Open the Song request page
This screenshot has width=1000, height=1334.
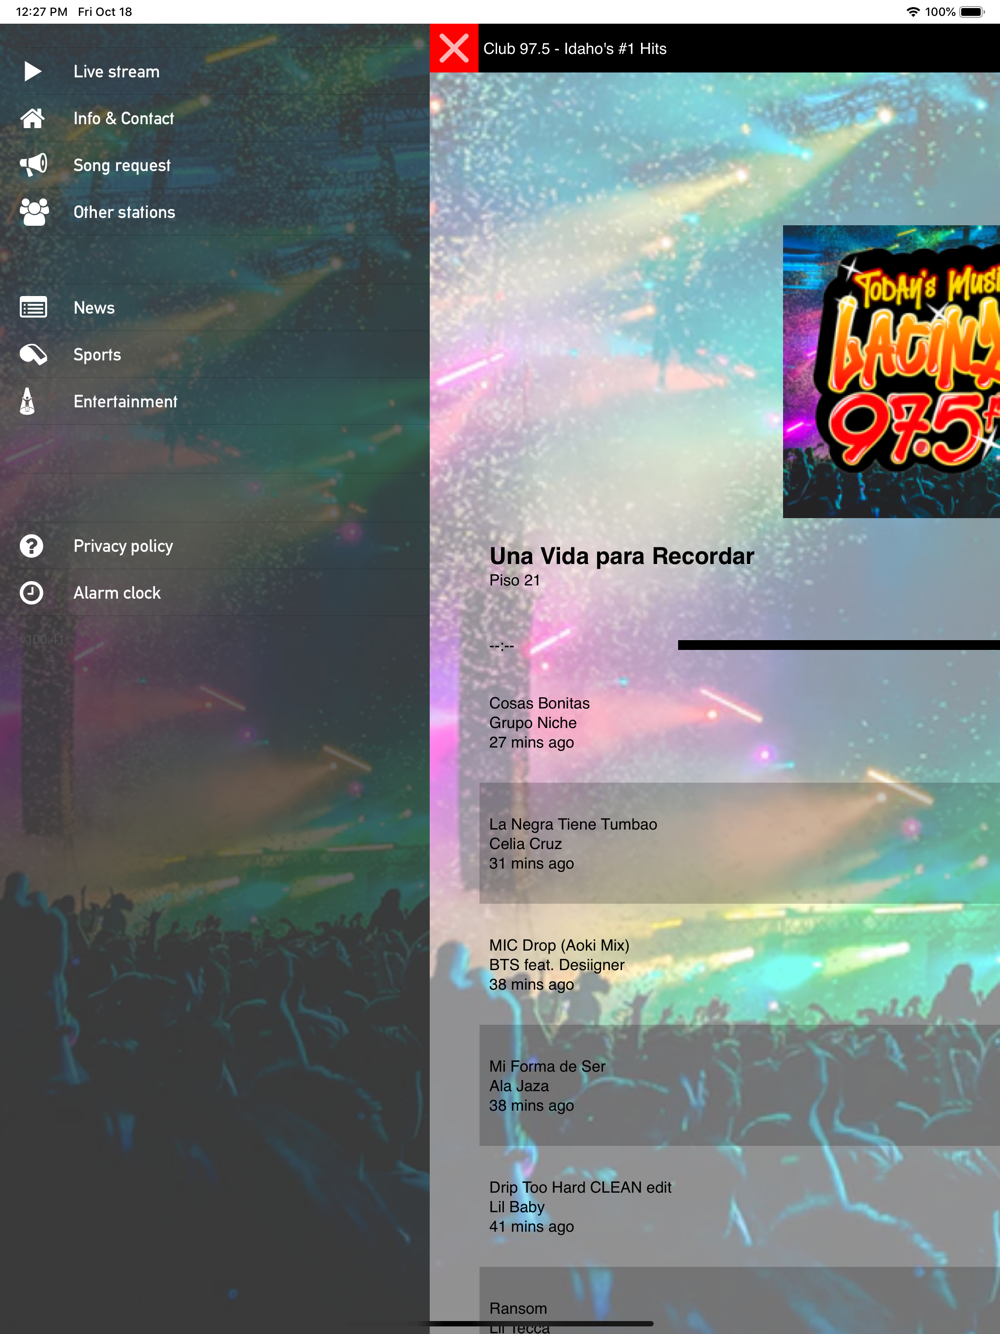[x=215, y=165]
